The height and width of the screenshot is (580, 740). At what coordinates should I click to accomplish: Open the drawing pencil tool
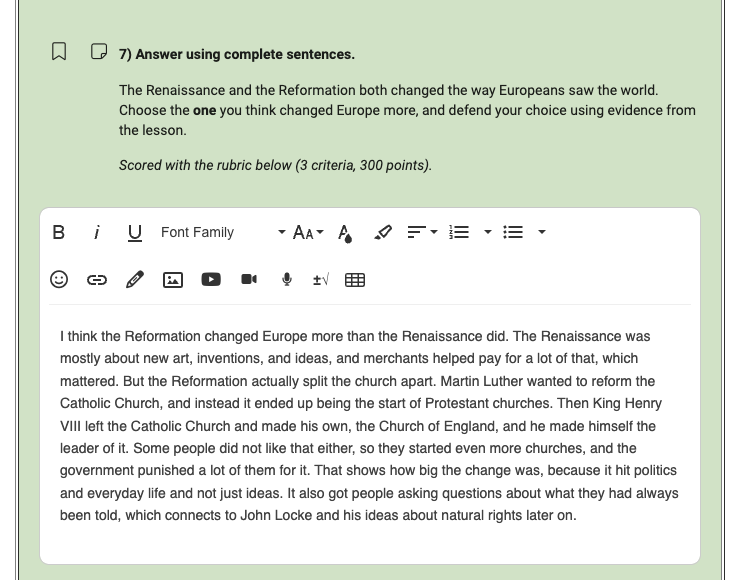(x=135, y=279)
